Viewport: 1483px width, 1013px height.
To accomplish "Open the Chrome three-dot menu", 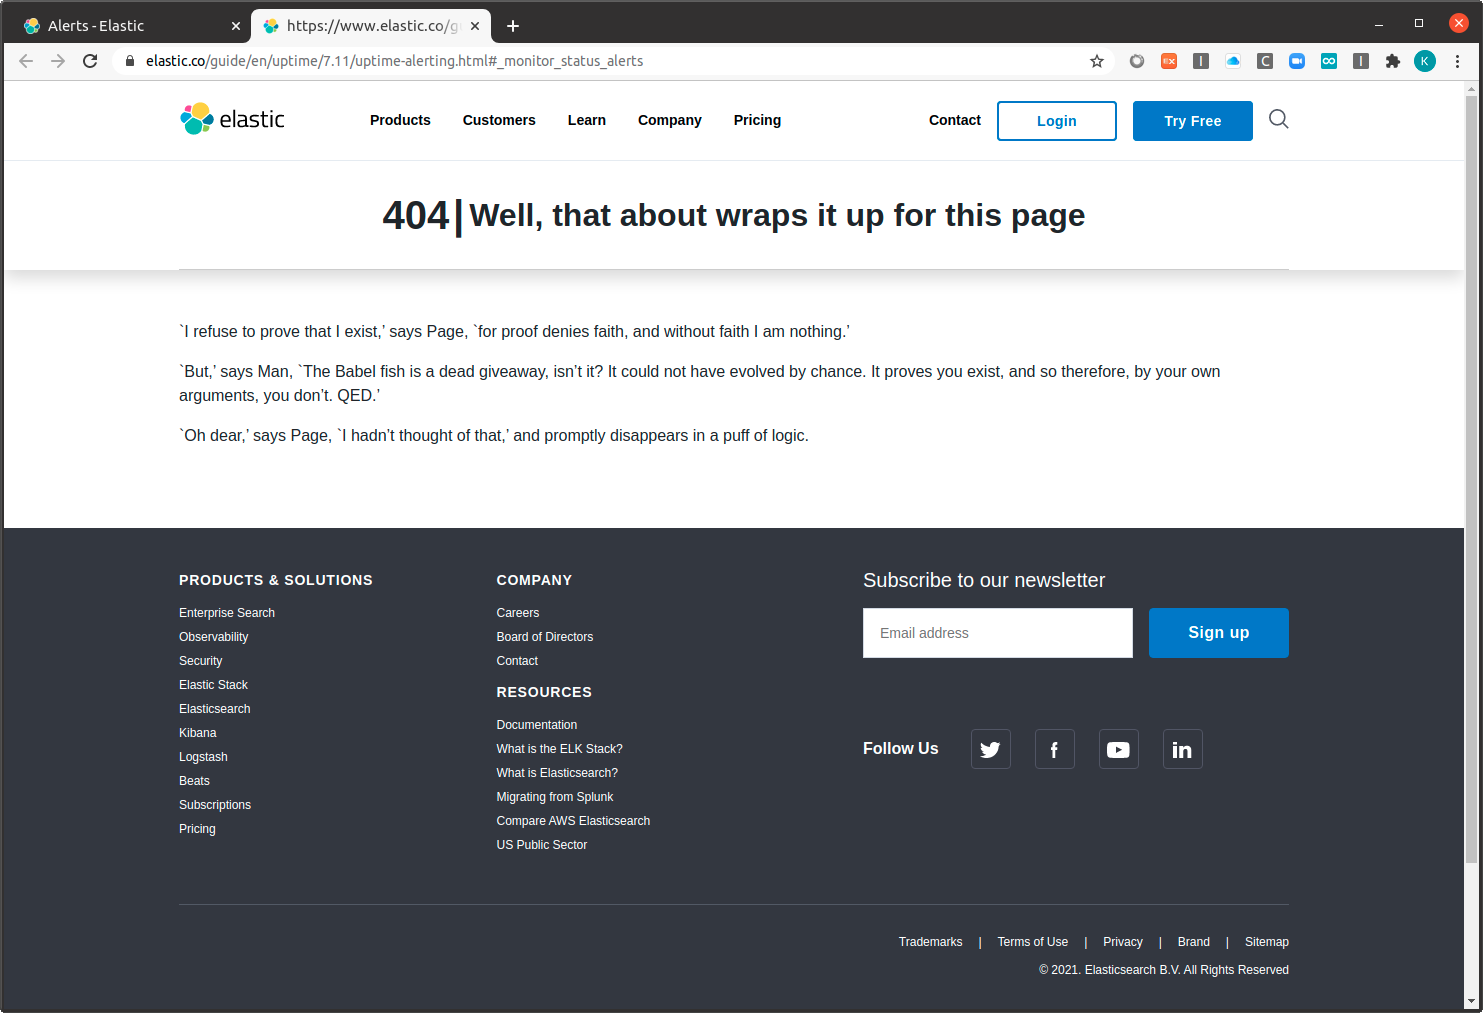I will click(1457, 61).
